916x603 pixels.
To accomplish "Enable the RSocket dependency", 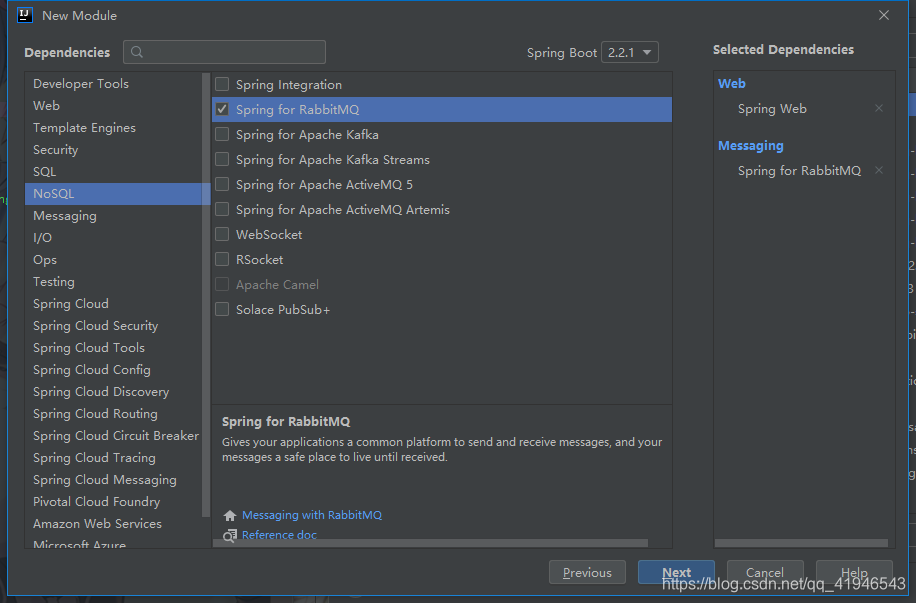I will [222, 259].
